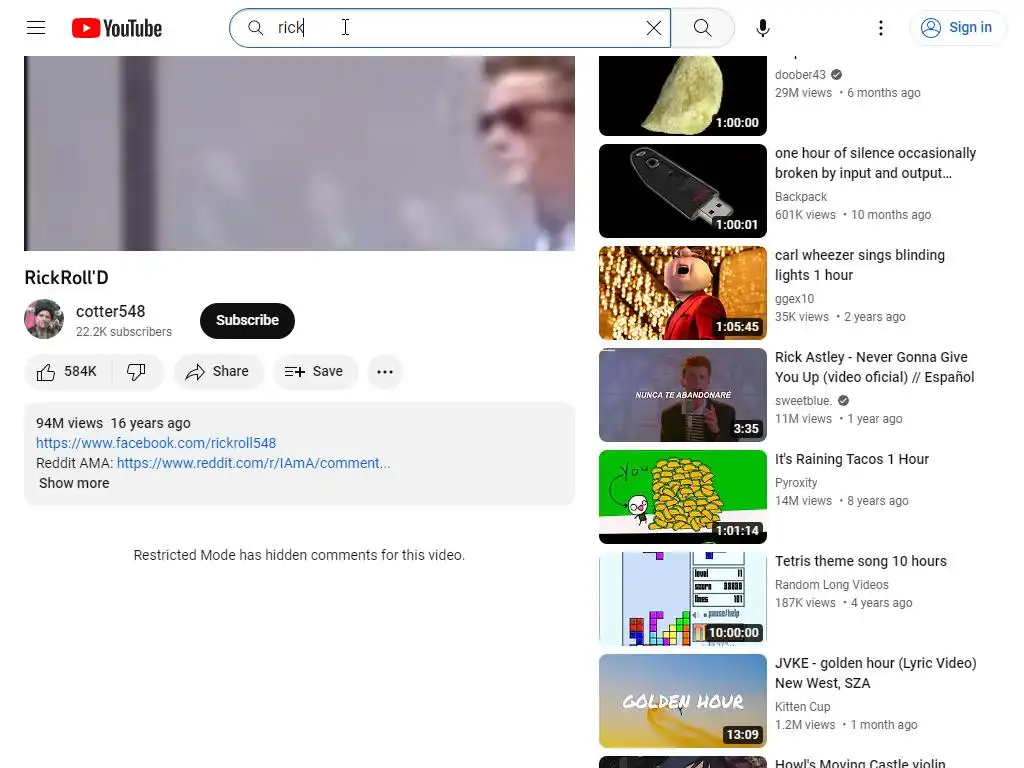The height and width of the screenshot is (768, 1024).
Task: Open the doober43 channel name
Action: [800, 74]
